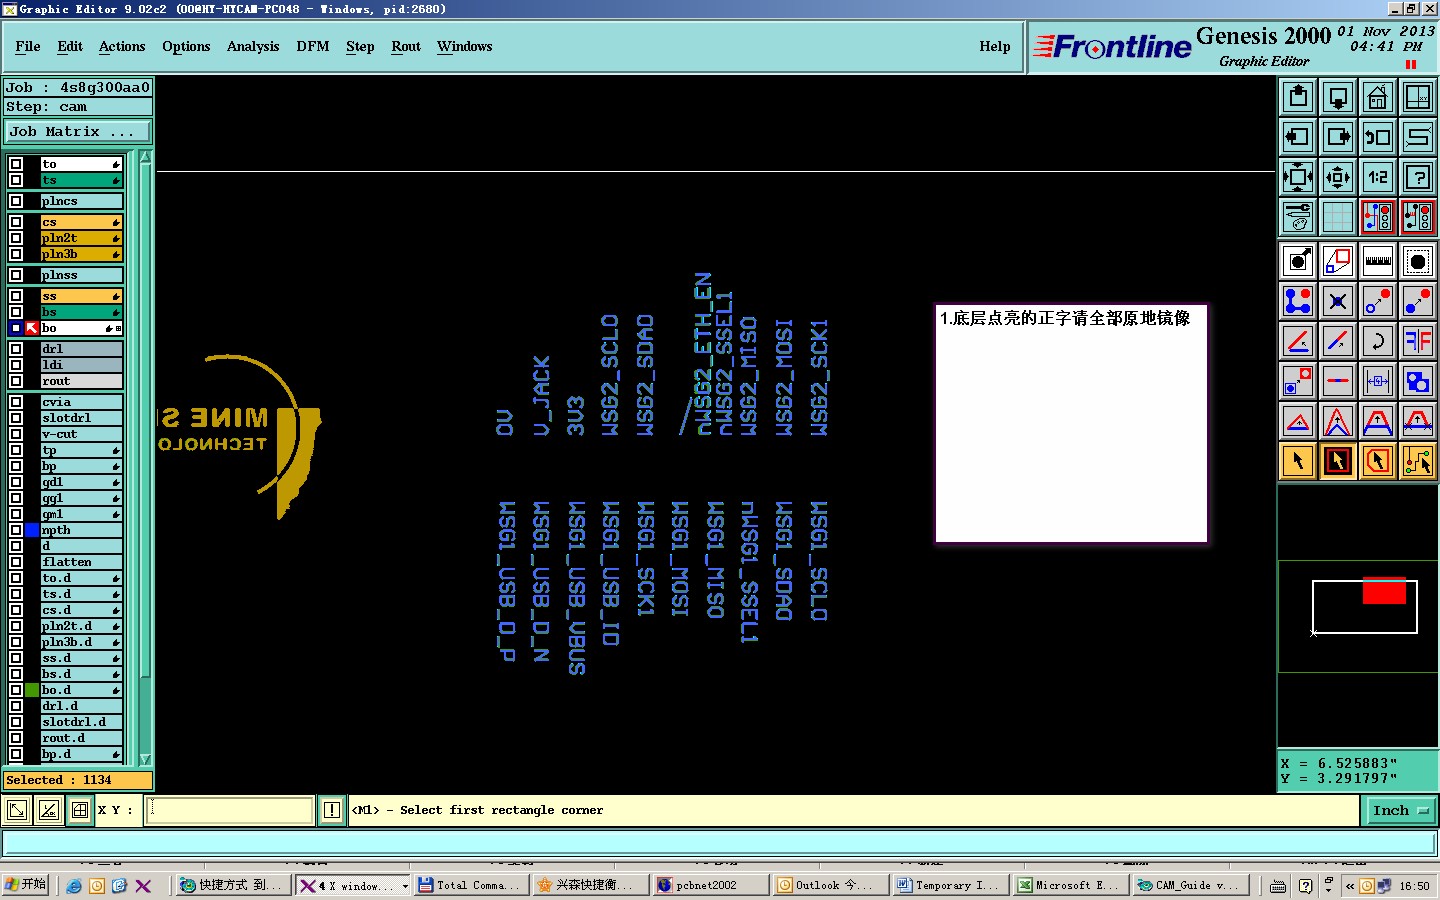Select the polygon select arrow tool
Screen dimensions: 1440x900
click(x=1378, y=461)
